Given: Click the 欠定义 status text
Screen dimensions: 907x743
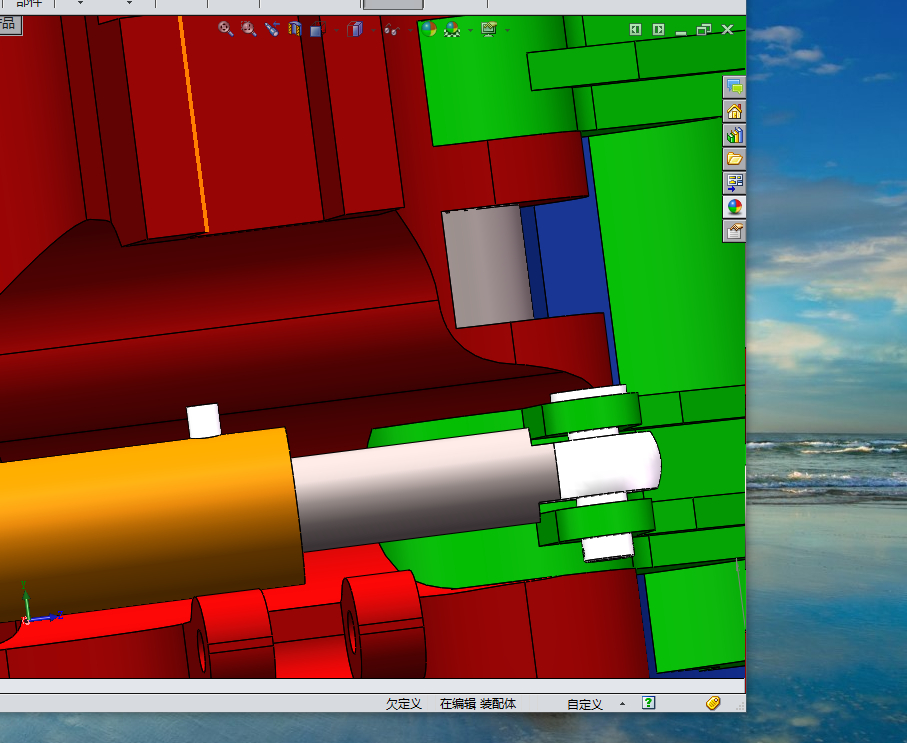Looking at the screenshot, I should (x=404, y=704).
